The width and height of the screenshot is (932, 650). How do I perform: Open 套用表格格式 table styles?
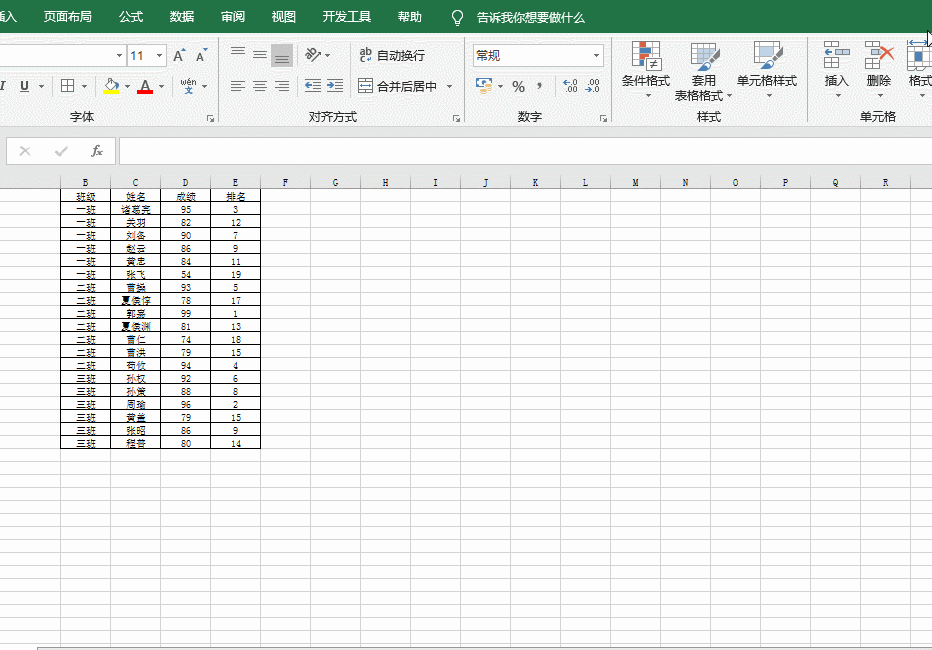coord(703,70)
